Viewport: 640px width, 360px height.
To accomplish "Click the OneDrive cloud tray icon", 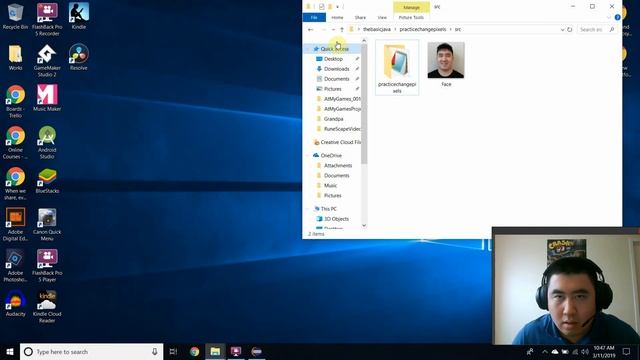I will (x=555, y=351).
